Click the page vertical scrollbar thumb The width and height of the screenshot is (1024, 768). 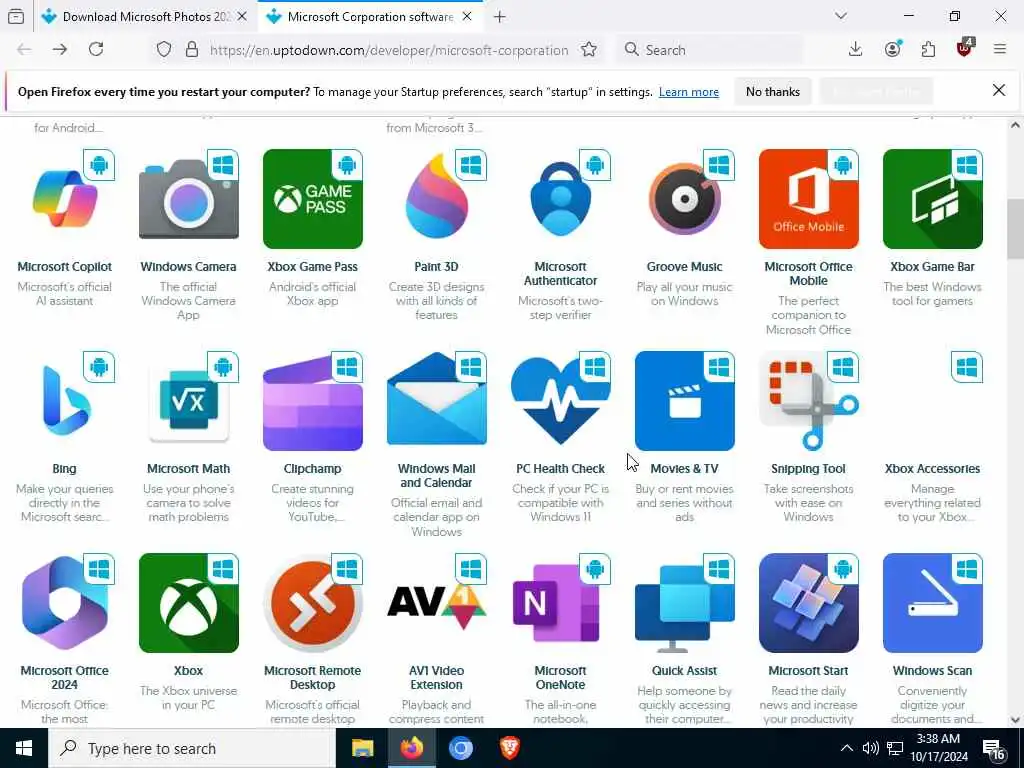coord(1015,229)
